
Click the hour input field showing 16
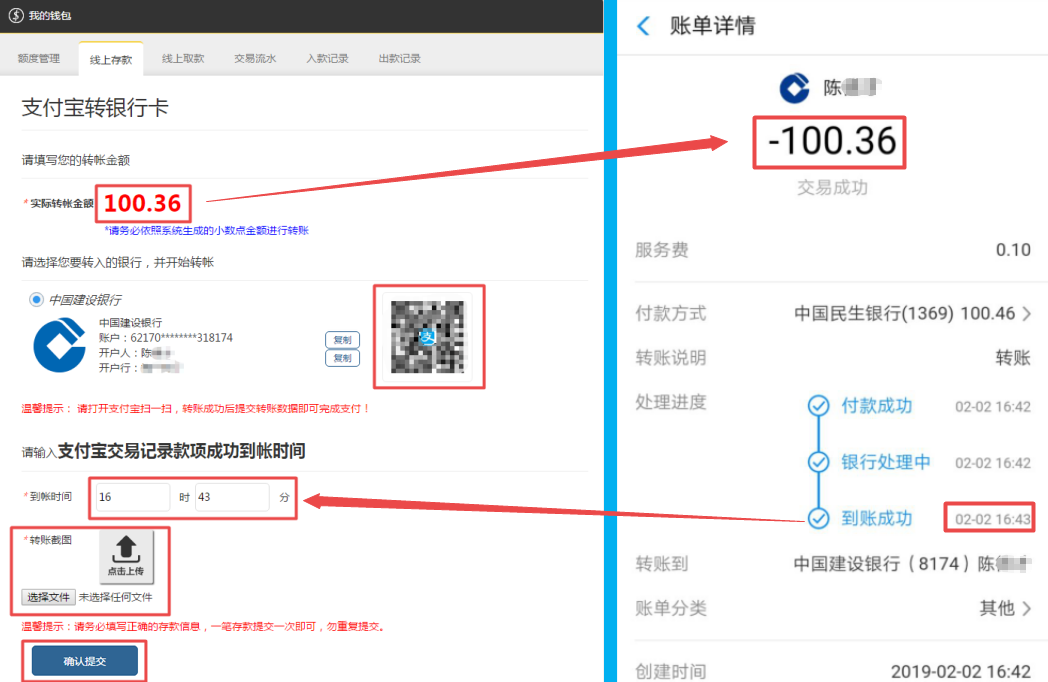(133, 497)
